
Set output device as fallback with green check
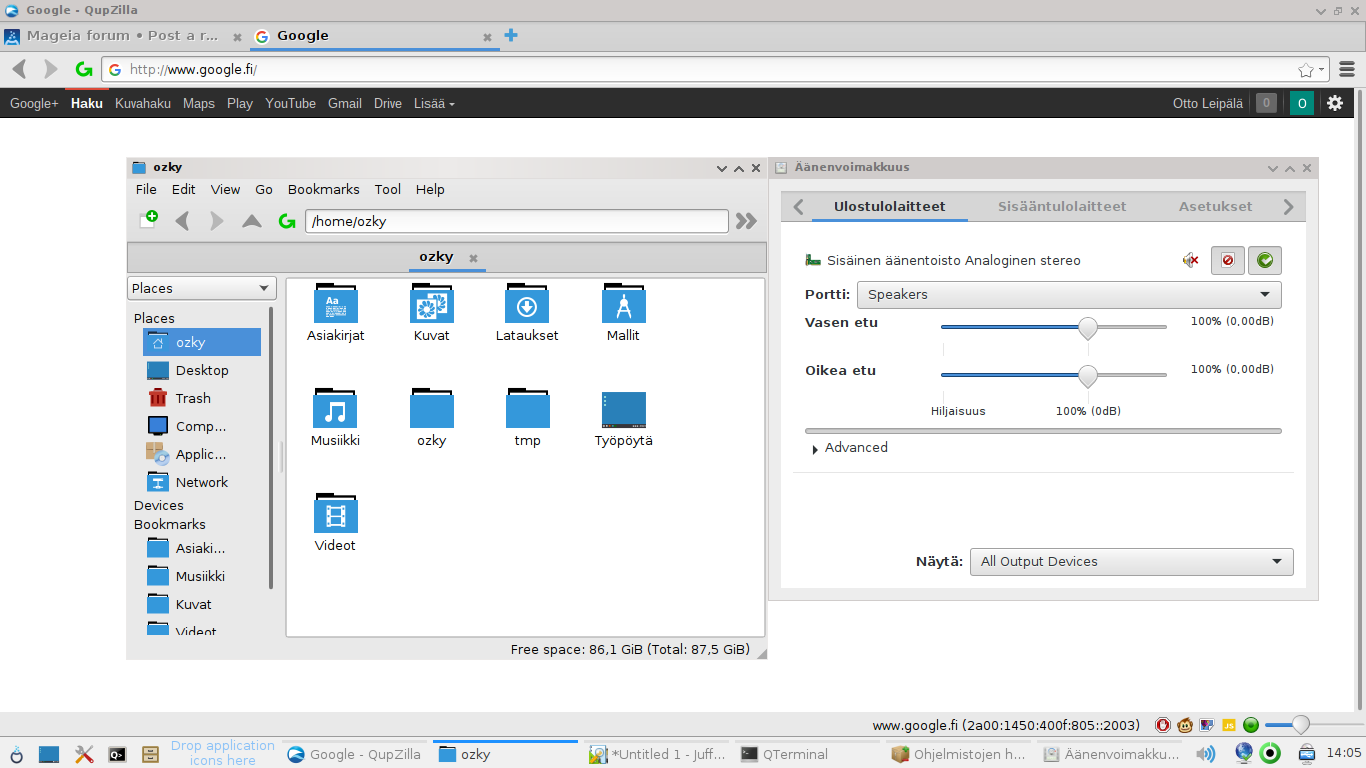(x=1265, y=260)
